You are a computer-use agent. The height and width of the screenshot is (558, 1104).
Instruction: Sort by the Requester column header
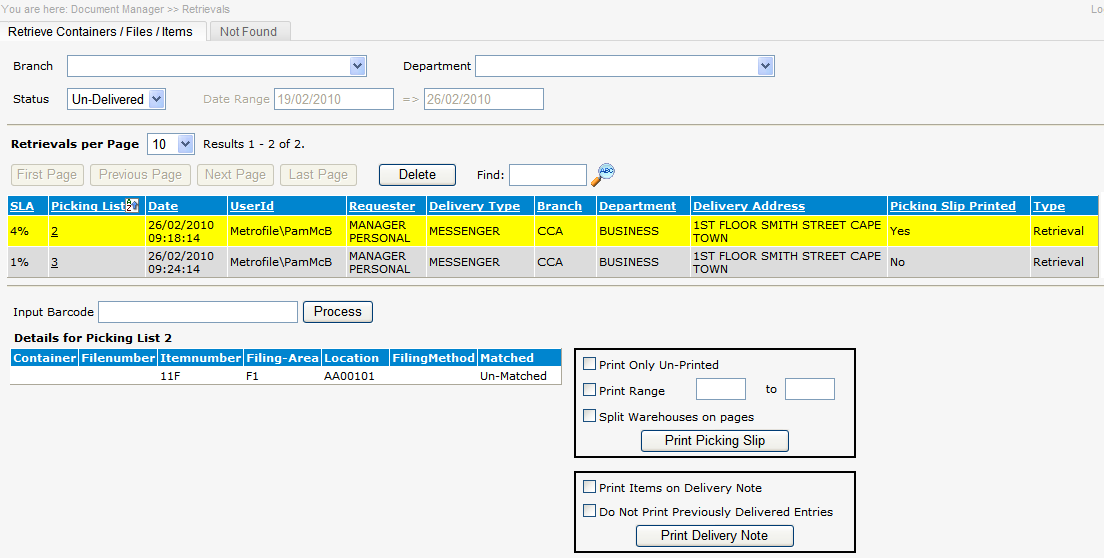click(x=382, y=206)
